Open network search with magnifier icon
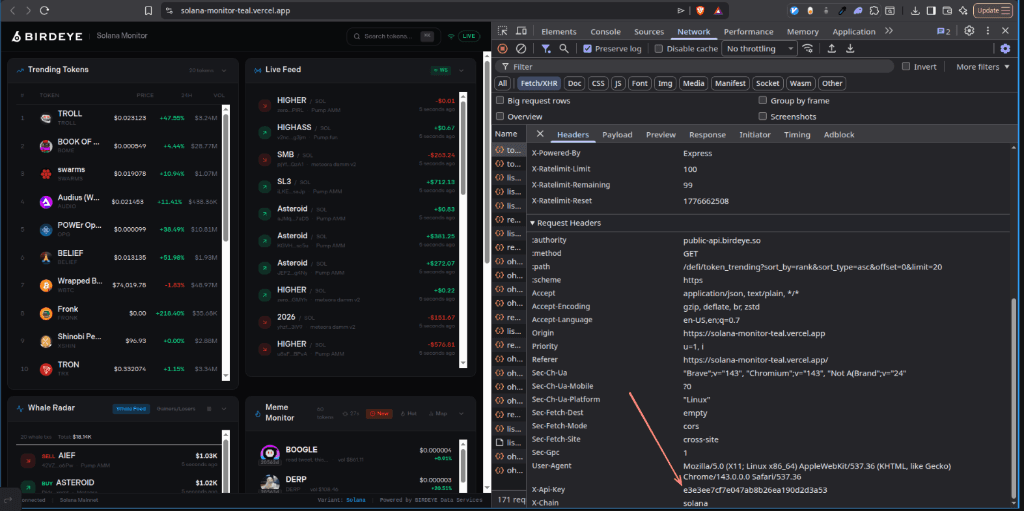This screenshot has height=511, width=1024. click(564, 48)
